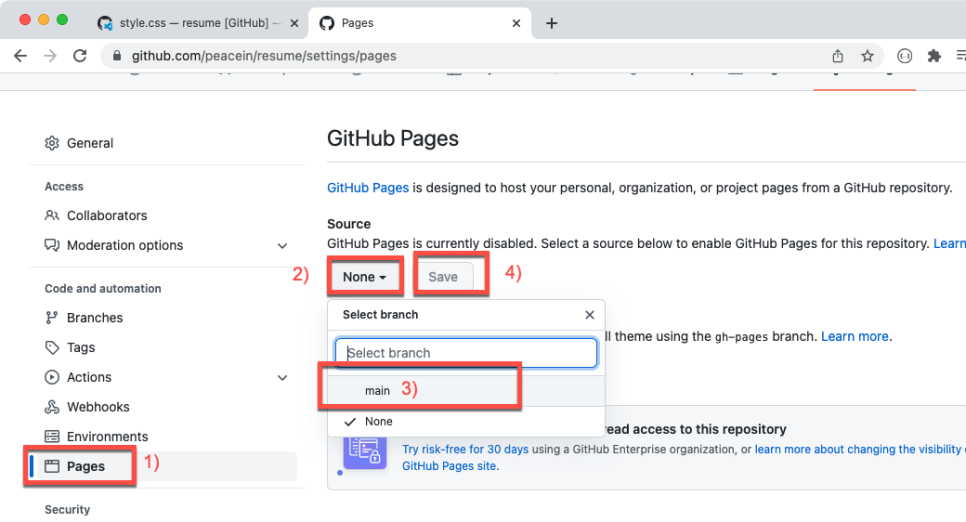Open Try risk-free for 30 days link
966x522 pixels.
click(x=465, y=449)
